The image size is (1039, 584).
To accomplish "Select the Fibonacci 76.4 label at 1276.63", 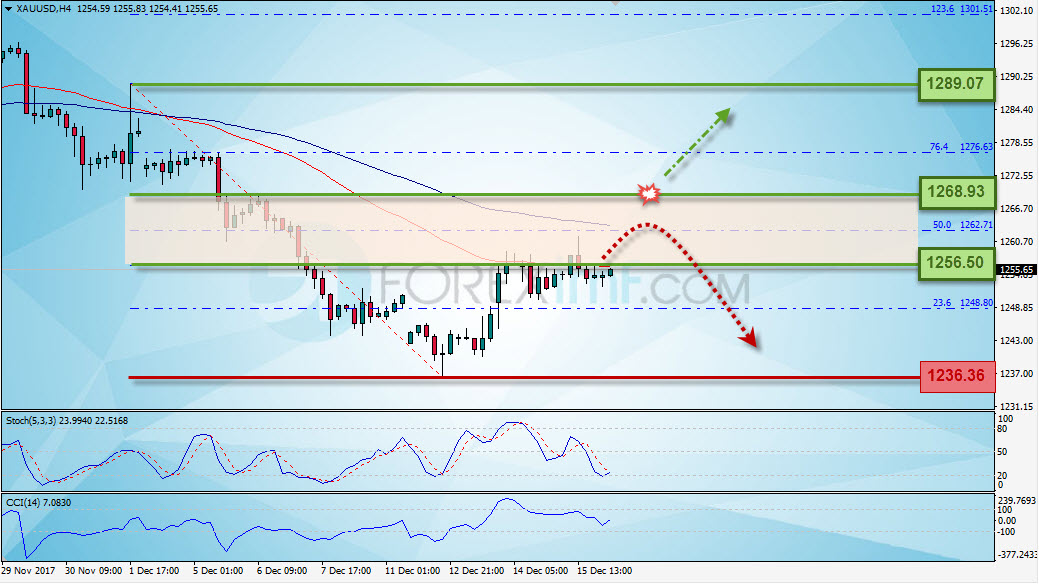I will tap(961, 146).
